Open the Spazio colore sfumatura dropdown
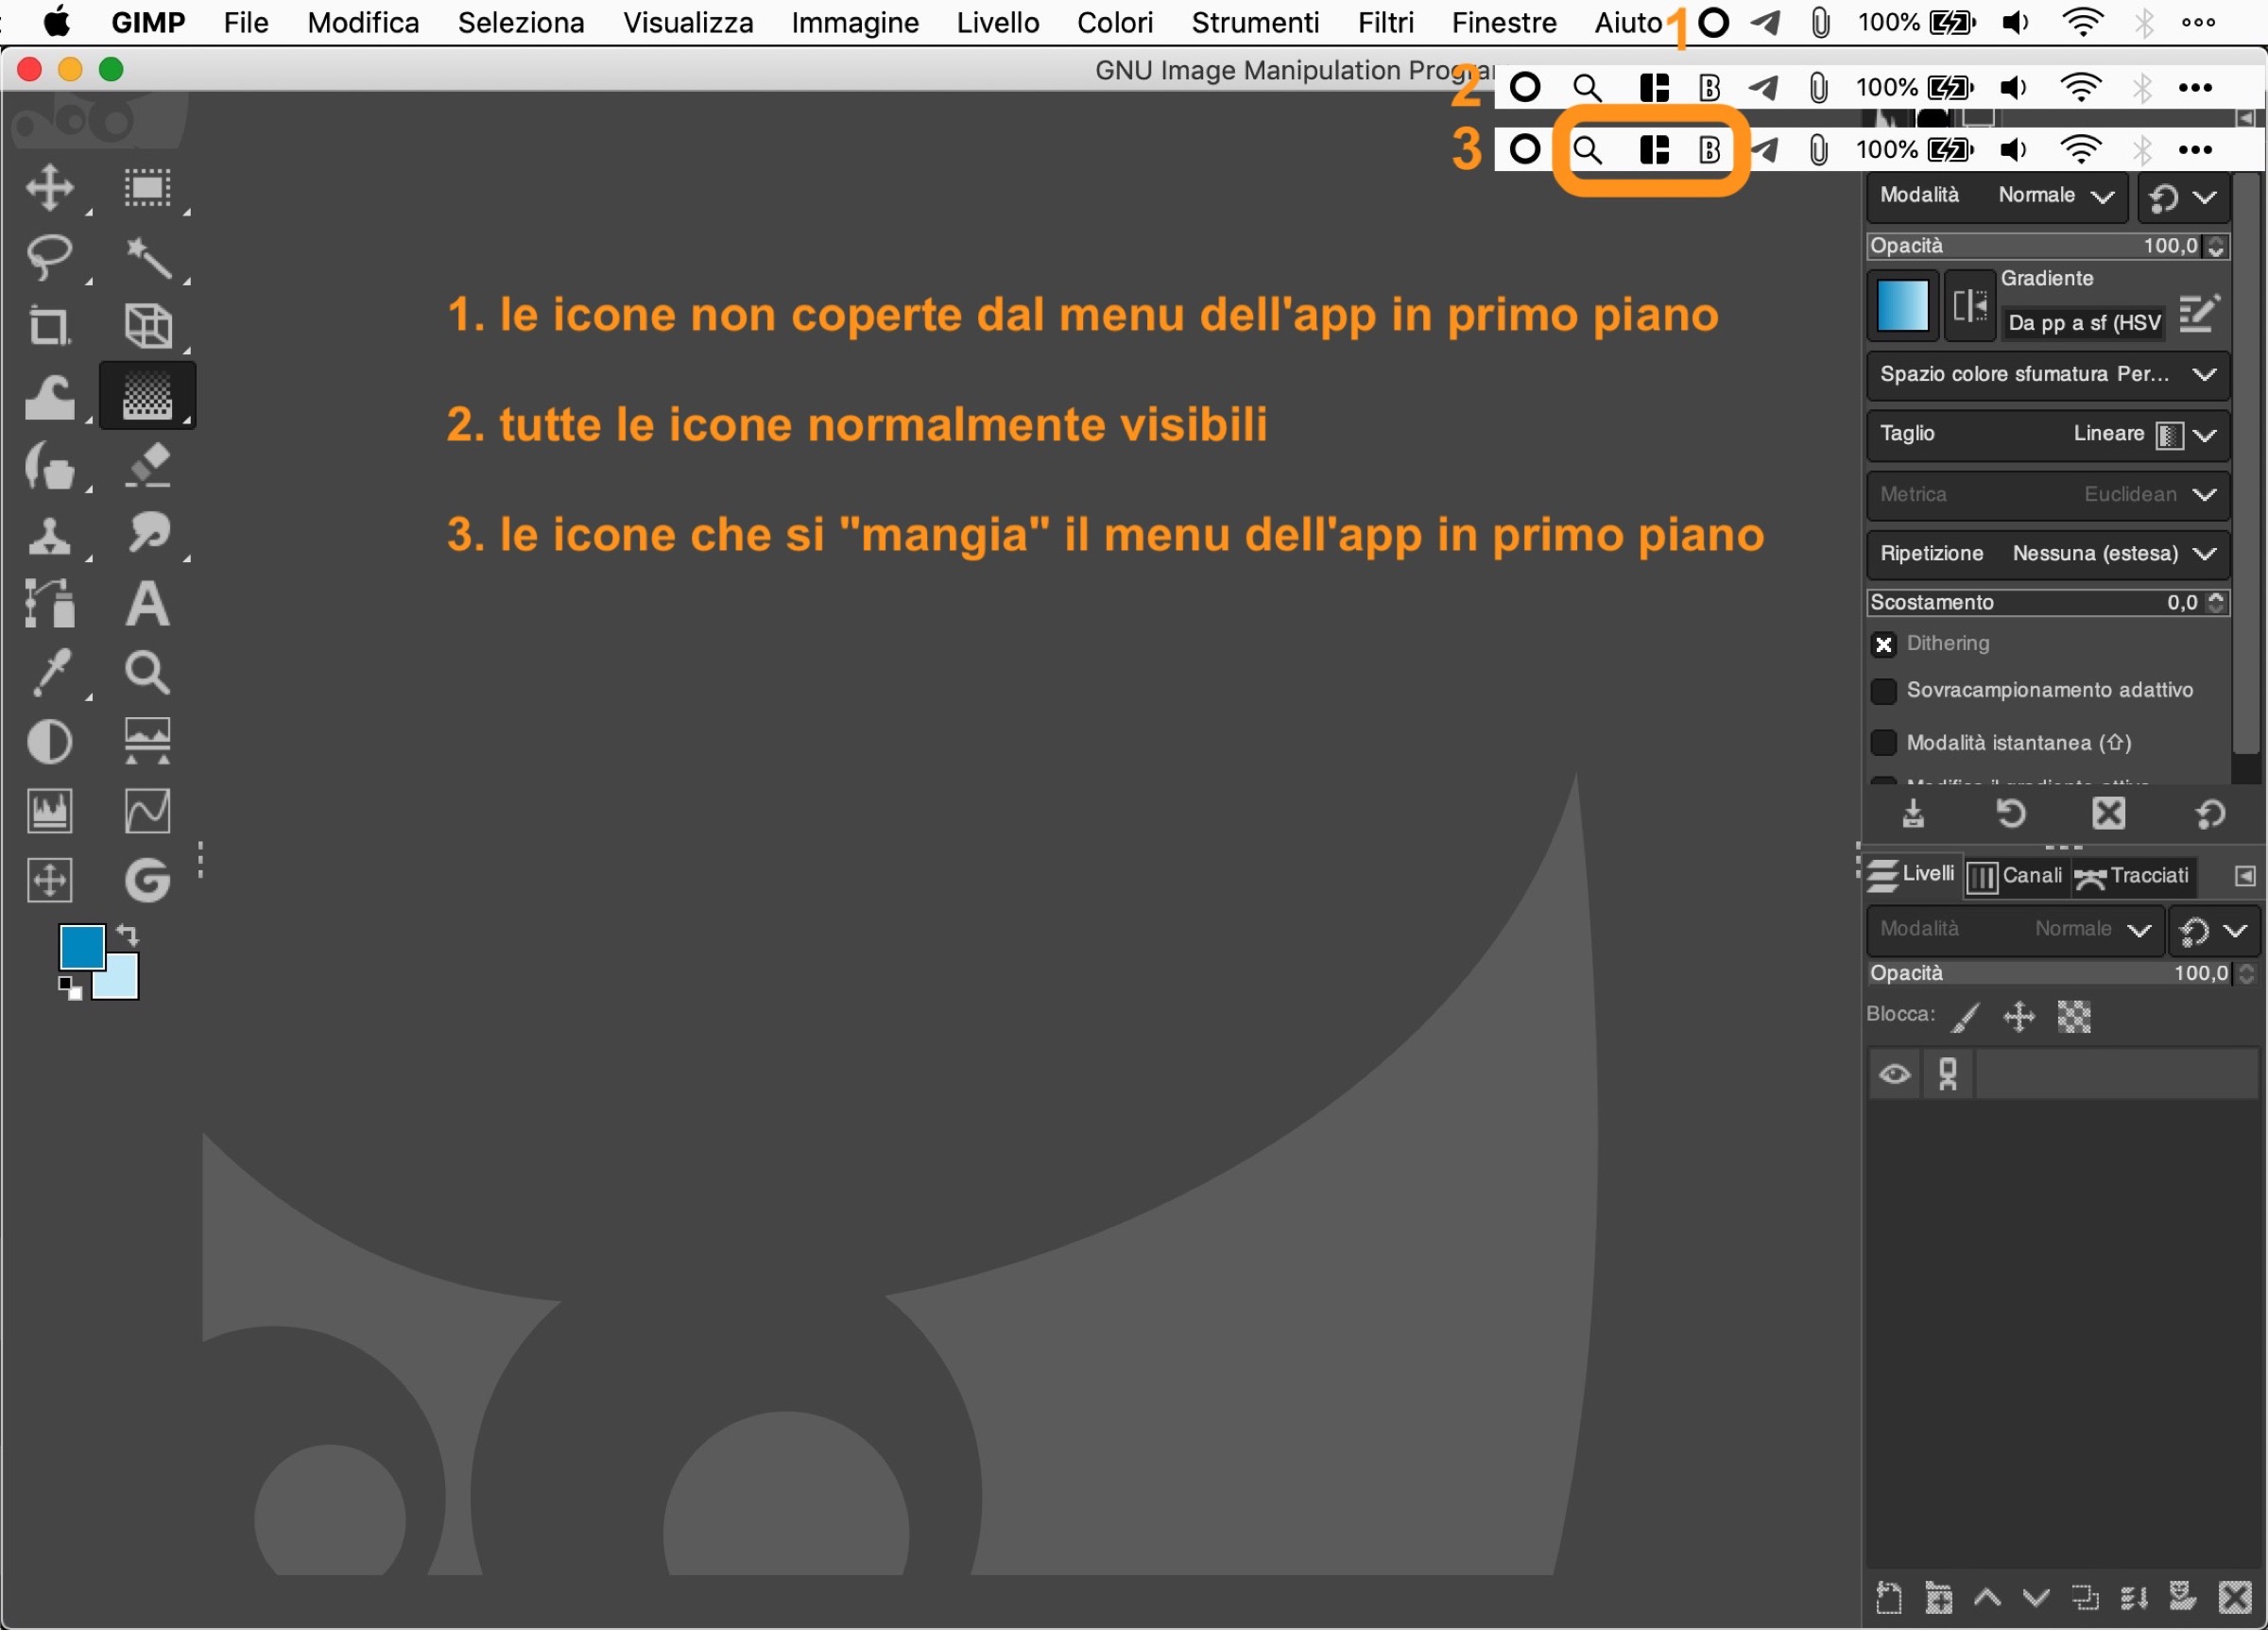This screenshot has height=1630, width=2268. 2203,375
